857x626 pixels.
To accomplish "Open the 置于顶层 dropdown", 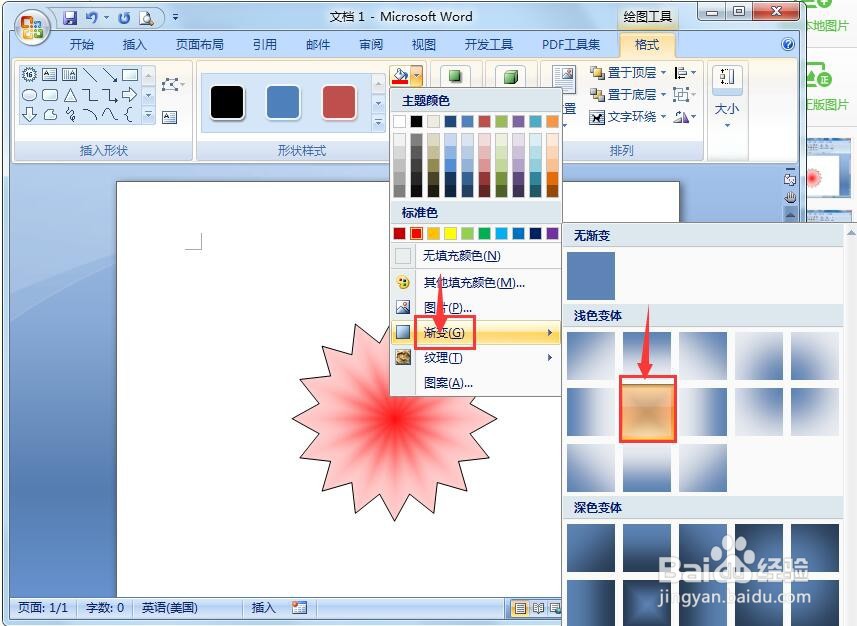I will pos(628,73).
